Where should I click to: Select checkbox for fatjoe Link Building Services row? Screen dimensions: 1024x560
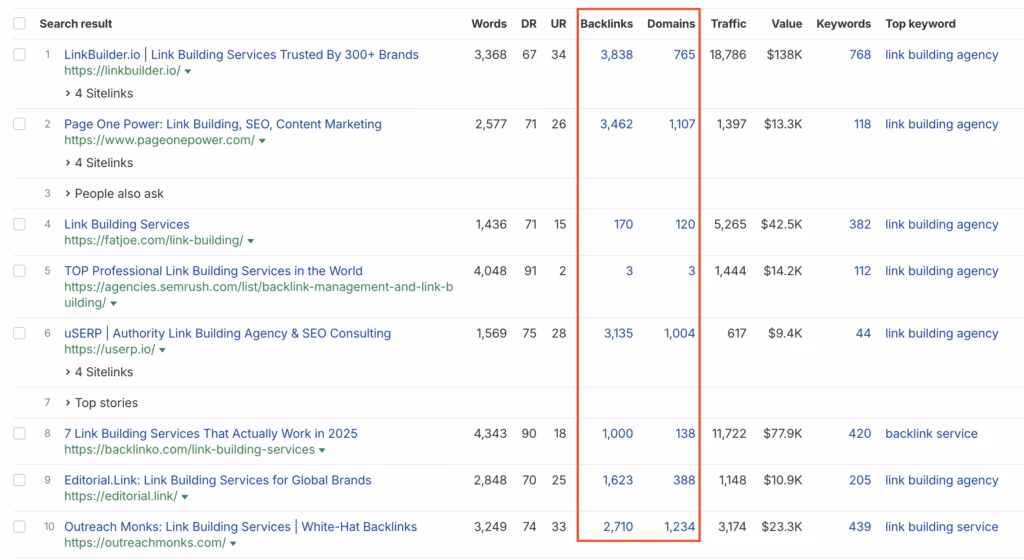click(20, 225)
